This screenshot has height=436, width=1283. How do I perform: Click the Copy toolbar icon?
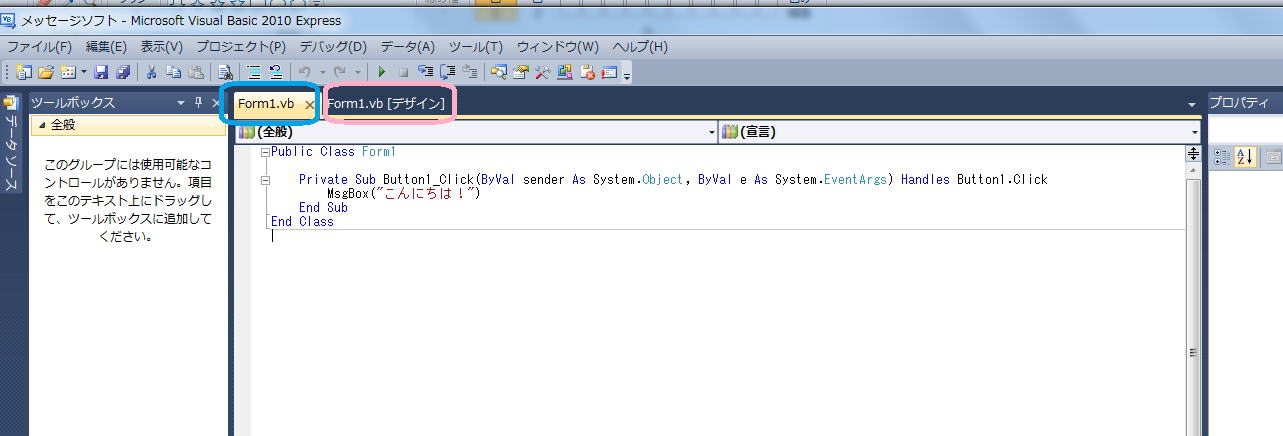(x=174, y=72)
